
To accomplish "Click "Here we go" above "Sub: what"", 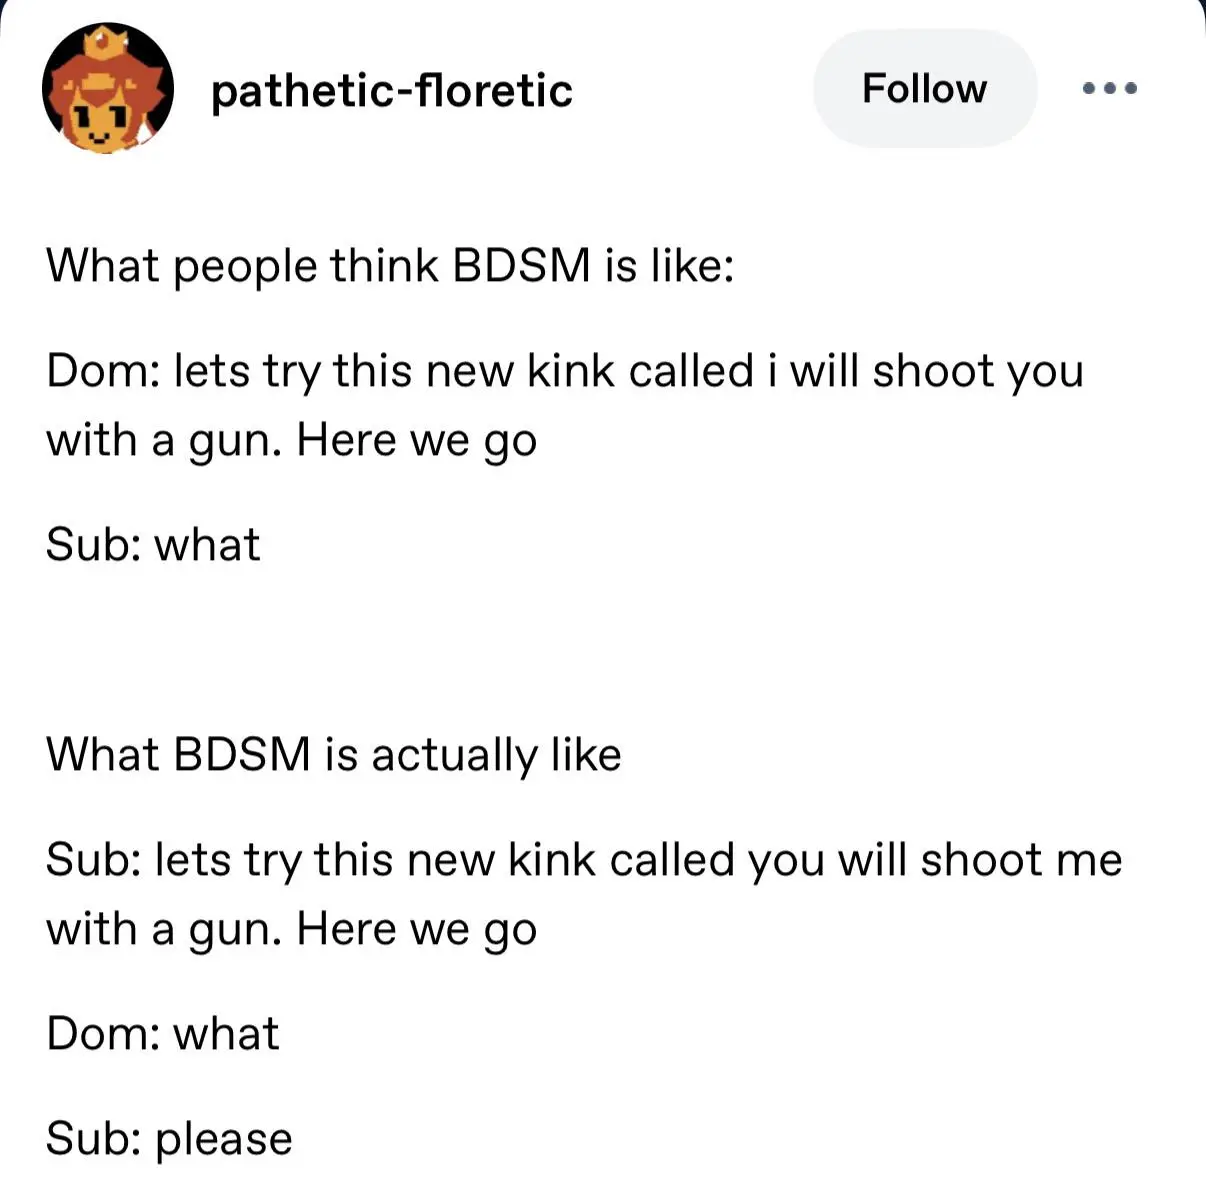I will point(417,441).
